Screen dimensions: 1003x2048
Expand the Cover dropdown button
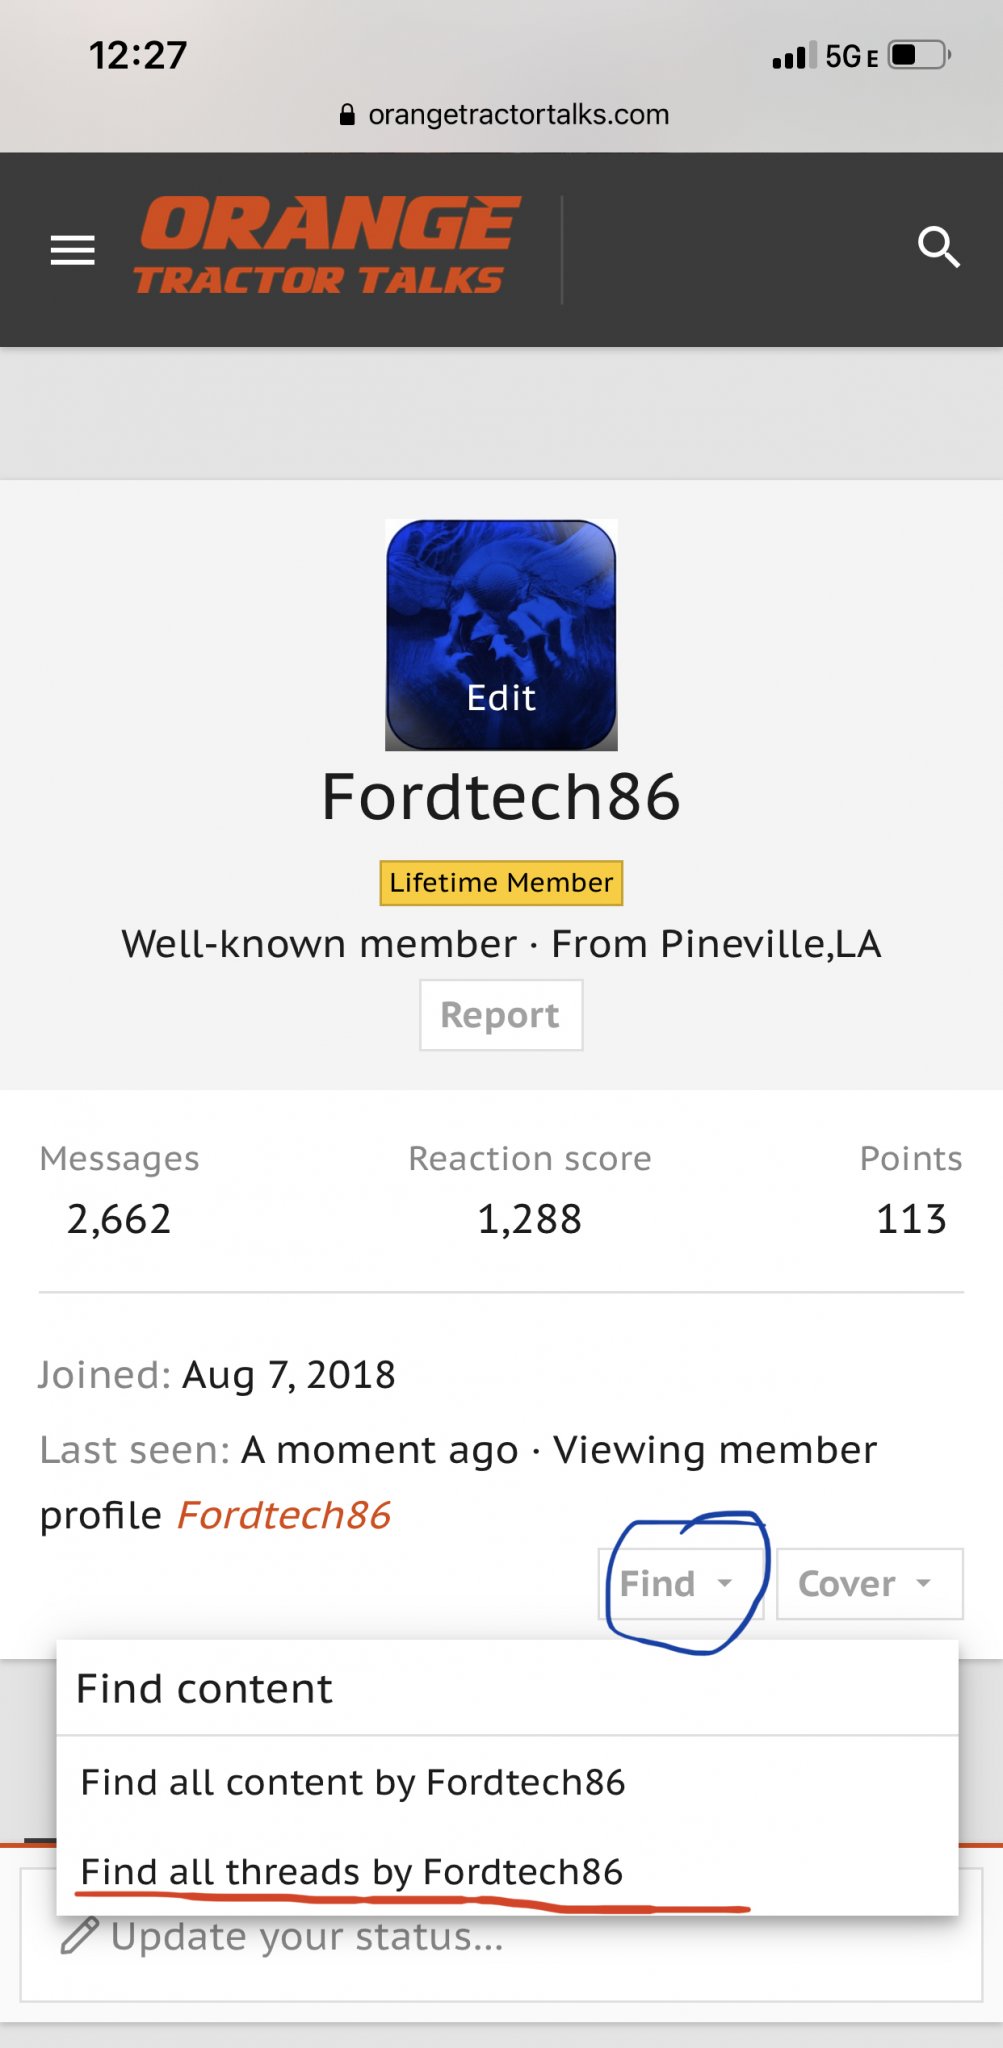869,1584
